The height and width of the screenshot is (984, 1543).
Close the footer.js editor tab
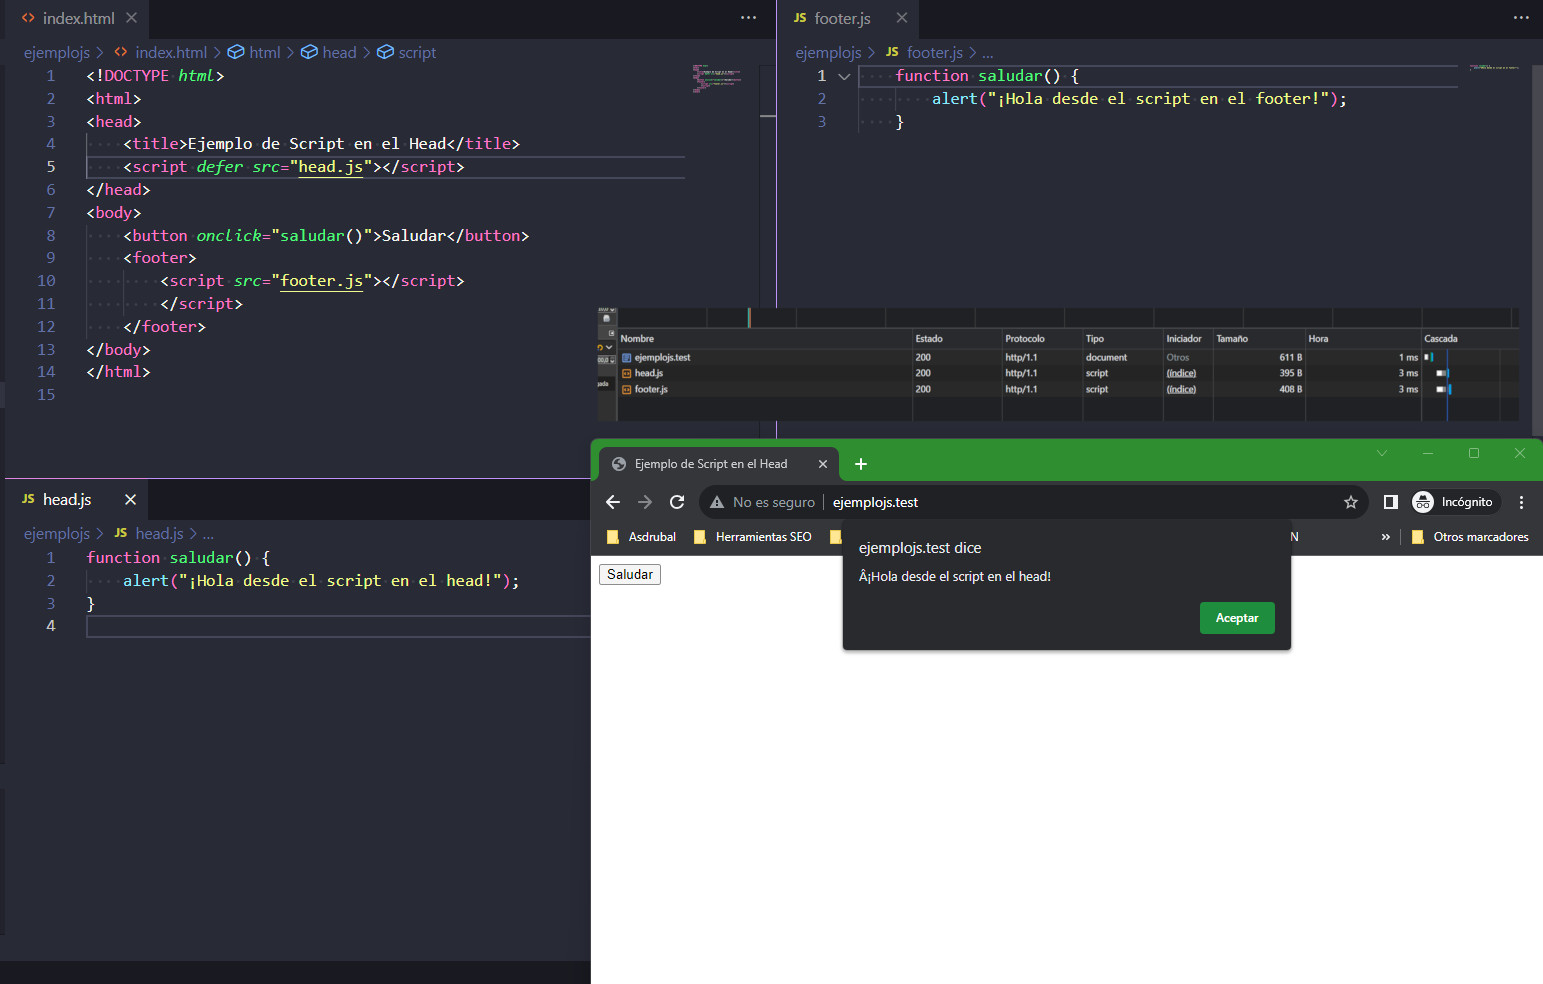coord(902,18)
